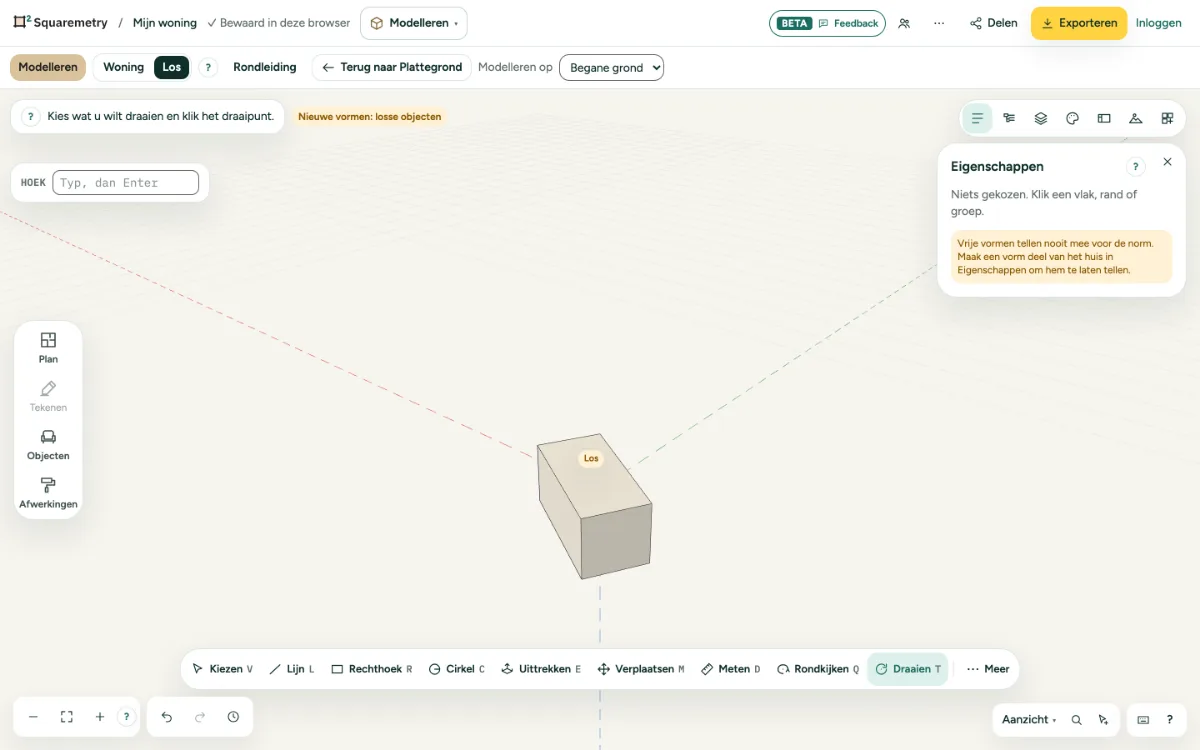The image size is (1200, 750).
Task: Activate the Rondkijken orbit tool
Action: pyautogui.click(x=817, y=669)
